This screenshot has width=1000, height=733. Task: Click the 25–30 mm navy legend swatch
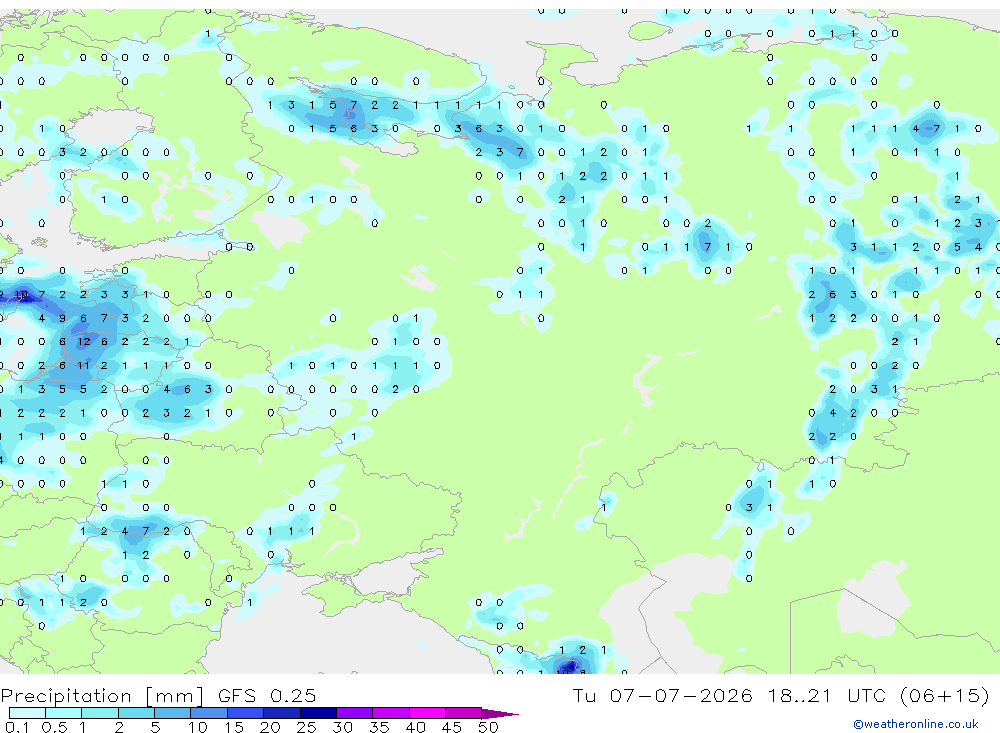318,713
